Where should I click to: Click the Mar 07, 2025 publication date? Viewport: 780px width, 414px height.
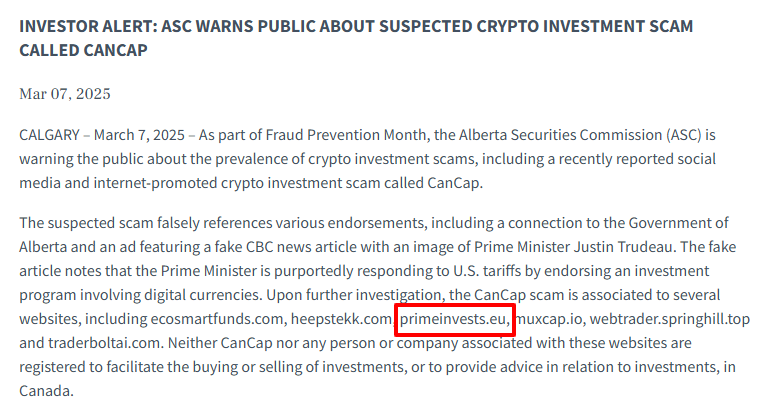[x=65, y=94]
